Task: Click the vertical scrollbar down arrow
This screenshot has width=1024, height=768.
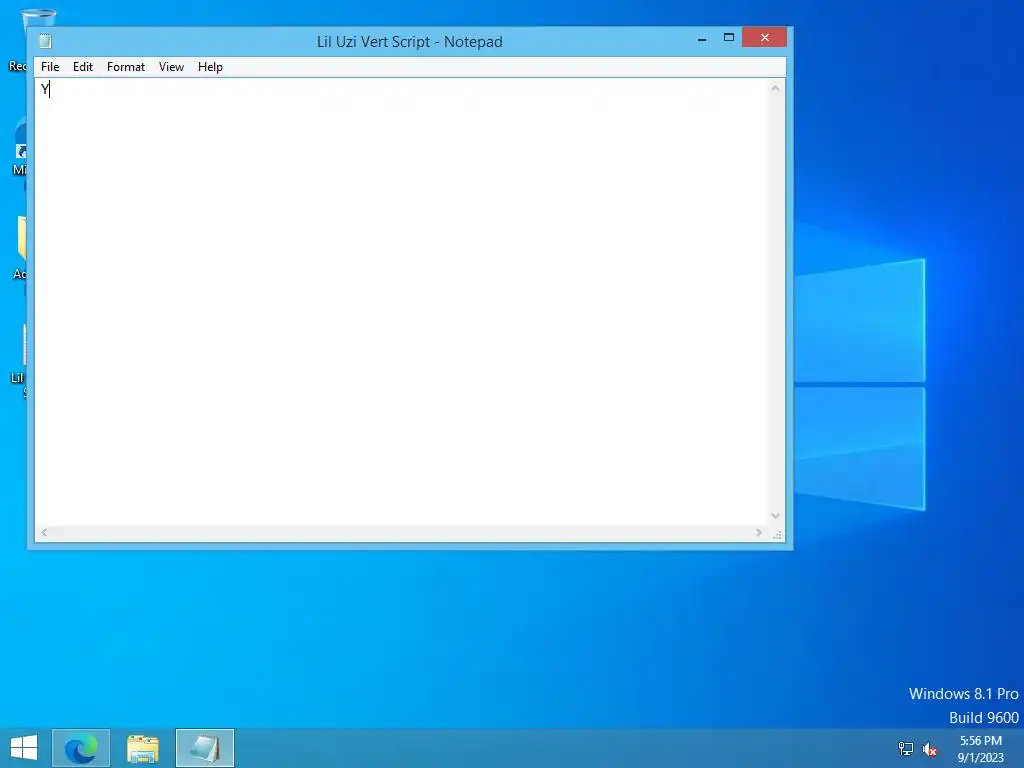Action: [775, 516]
